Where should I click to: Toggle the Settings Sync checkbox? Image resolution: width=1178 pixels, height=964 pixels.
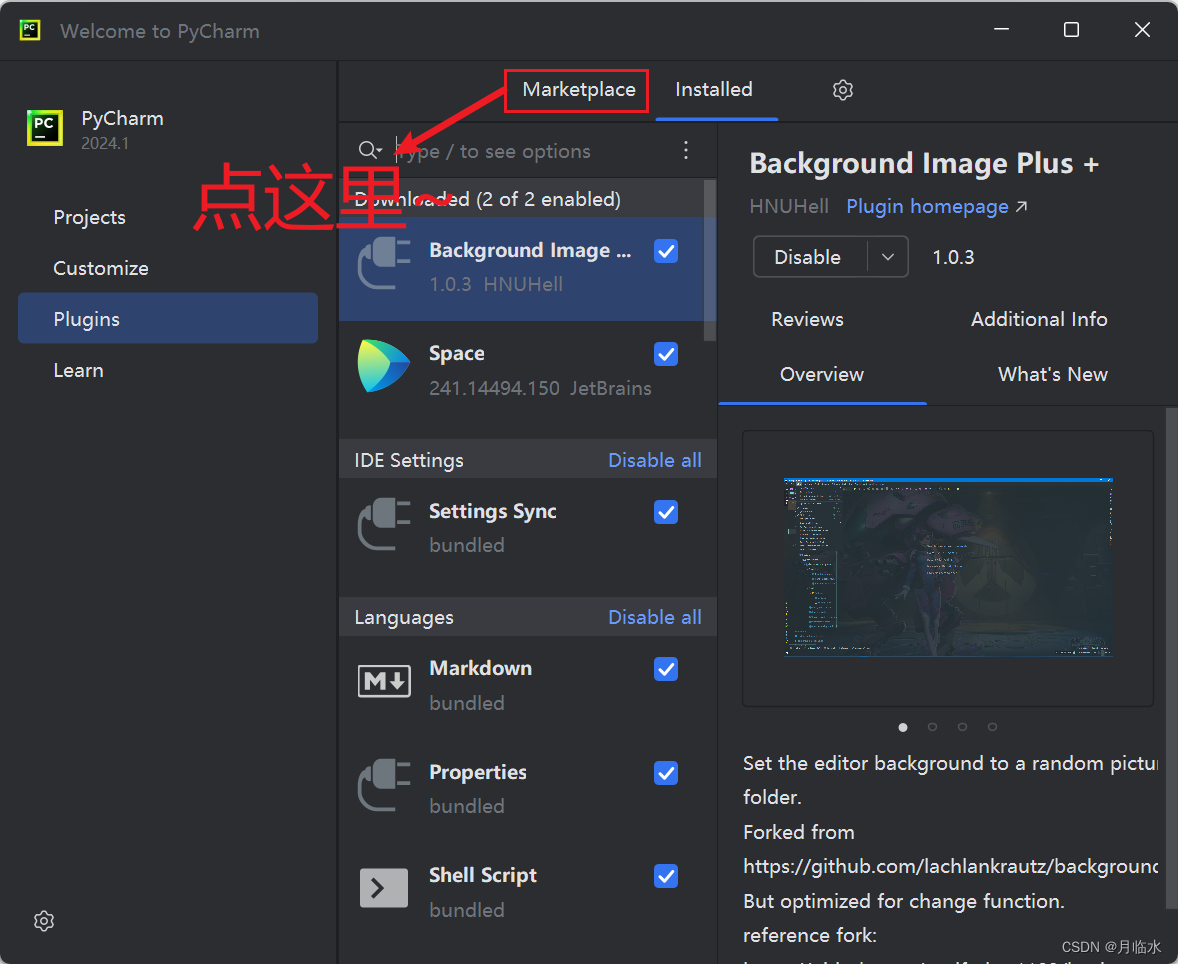[666, 512]
